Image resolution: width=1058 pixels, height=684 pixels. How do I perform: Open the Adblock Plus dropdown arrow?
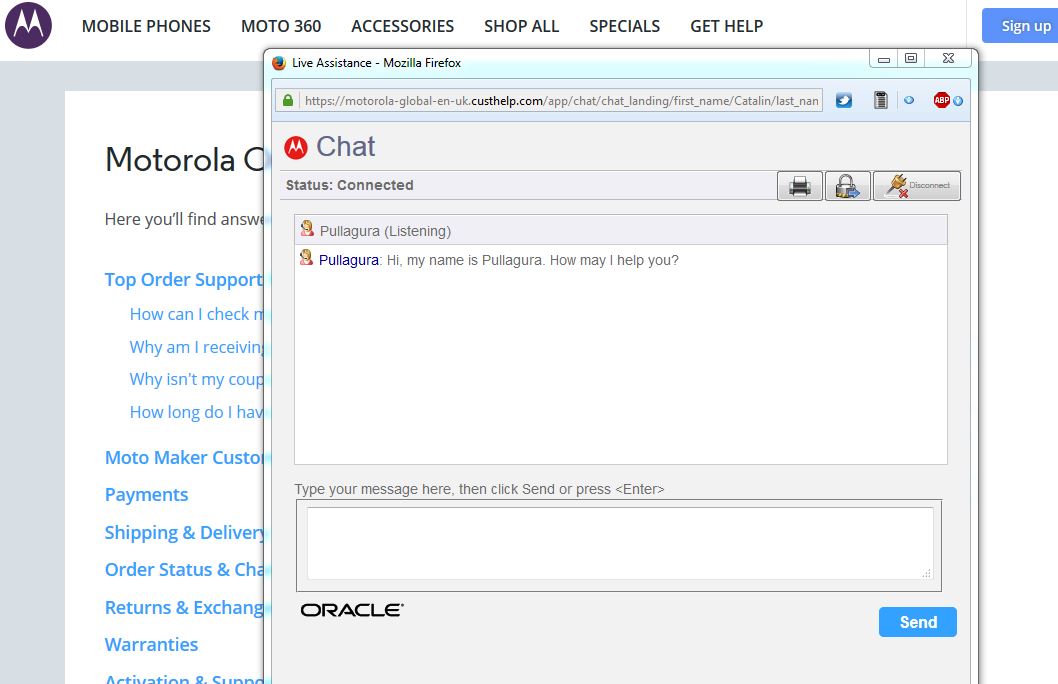(957, 101)
